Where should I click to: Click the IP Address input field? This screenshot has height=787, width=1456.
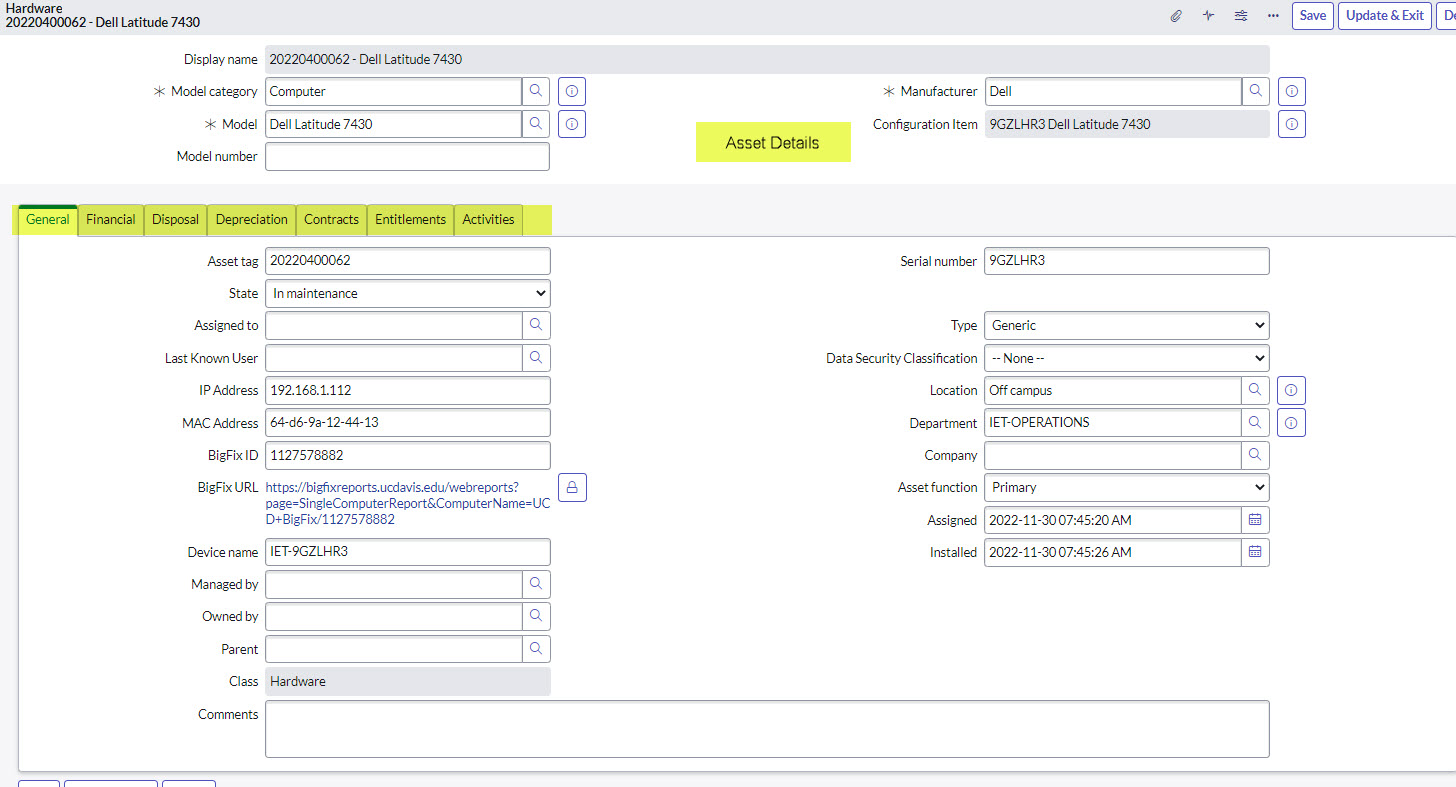(408, 390)
